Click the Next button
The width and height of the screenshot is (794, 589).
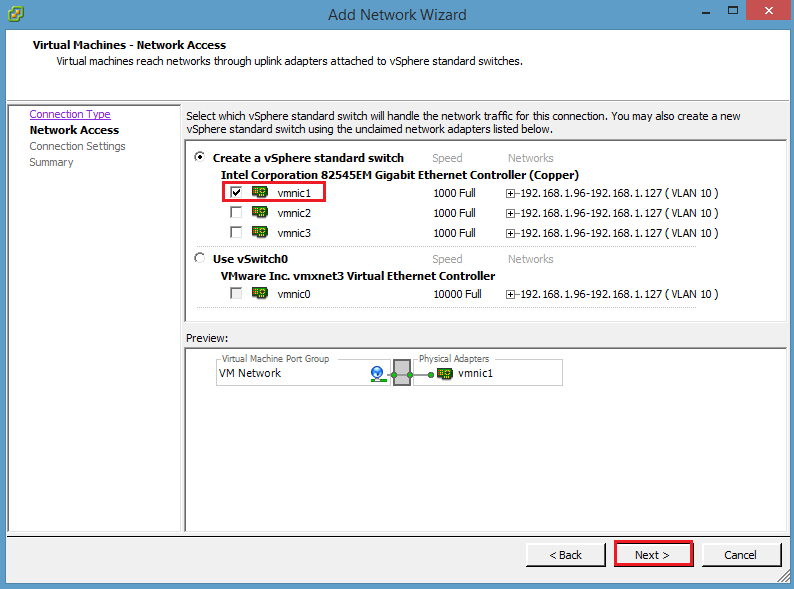[x=653, y=555]
